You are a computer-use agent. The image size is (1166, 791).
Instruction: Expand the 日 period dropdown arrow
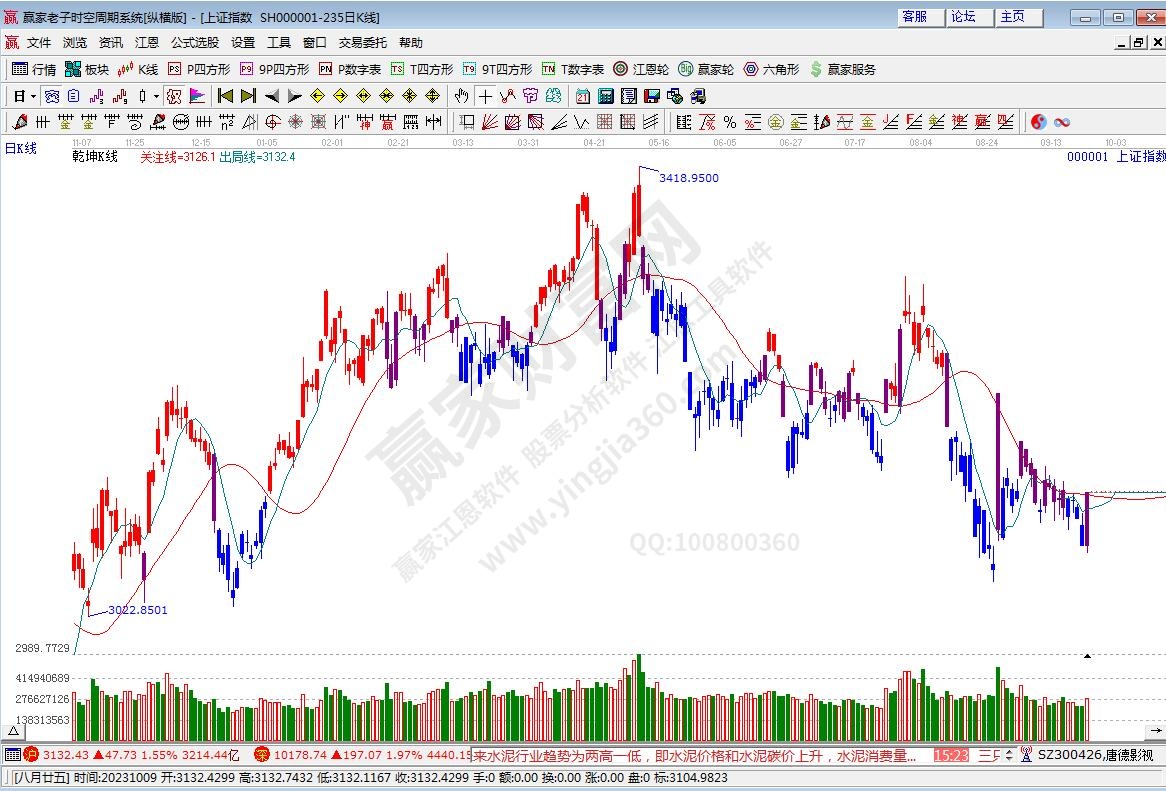pyautogui.click(x=33, y=96)
